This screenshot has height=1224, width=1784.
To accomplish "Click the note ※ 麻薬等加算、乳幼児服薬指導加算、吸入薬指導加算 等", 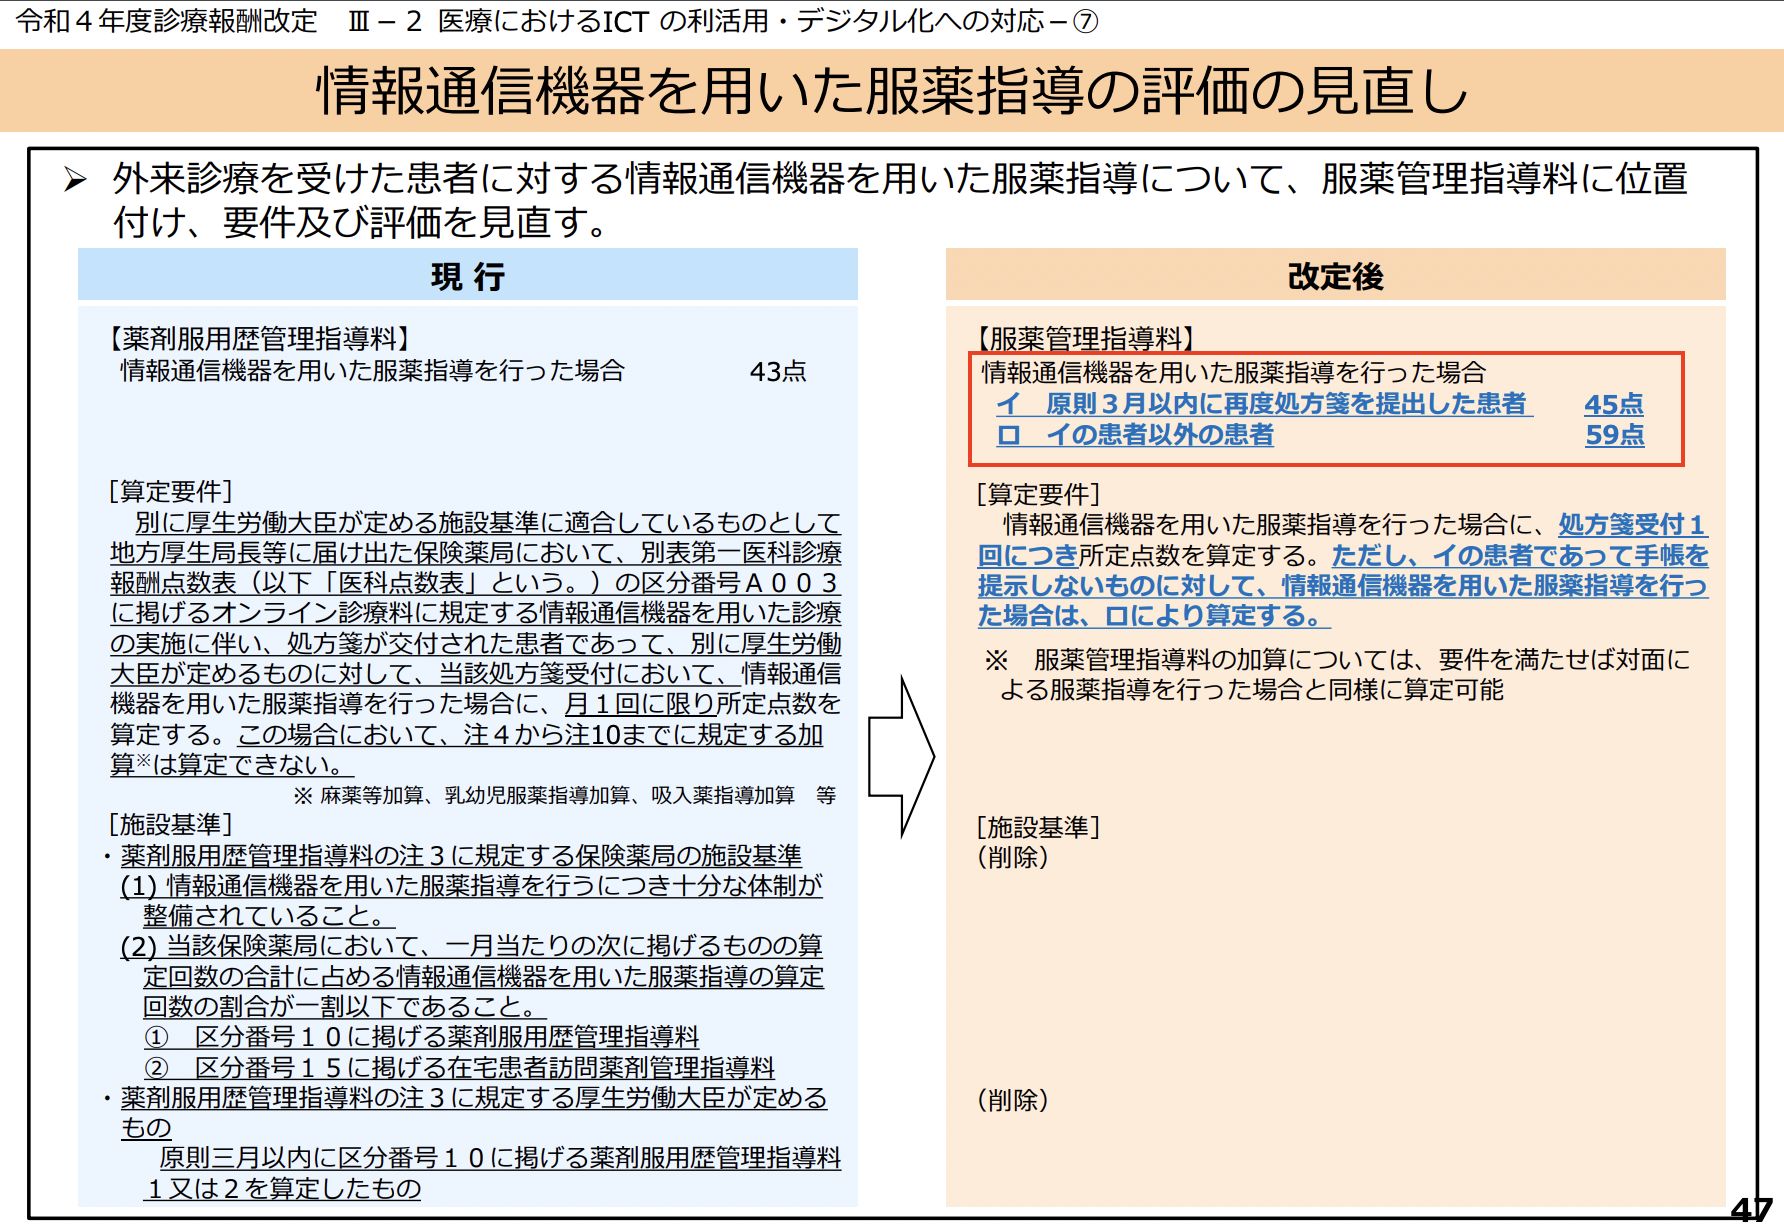I will [x=565, y=795].
